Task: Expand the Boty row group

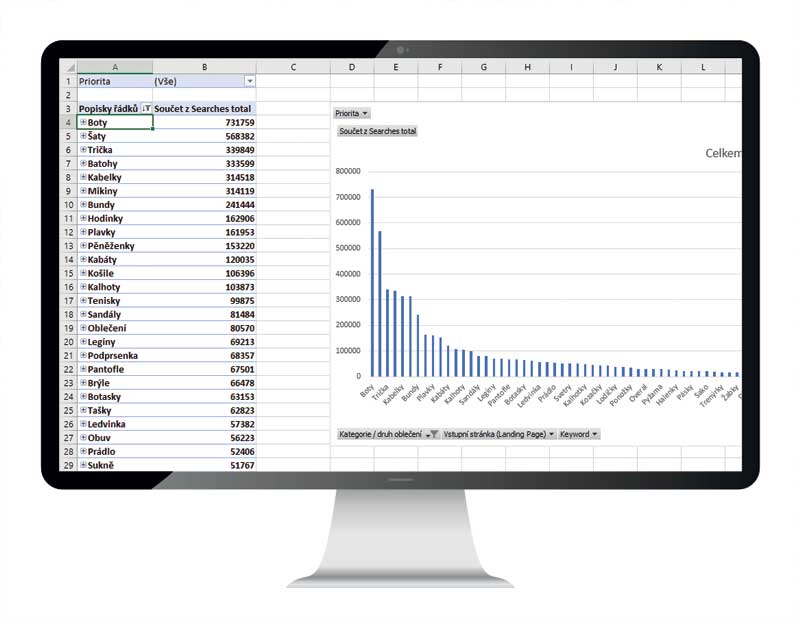Action: [x=83, y=122]
